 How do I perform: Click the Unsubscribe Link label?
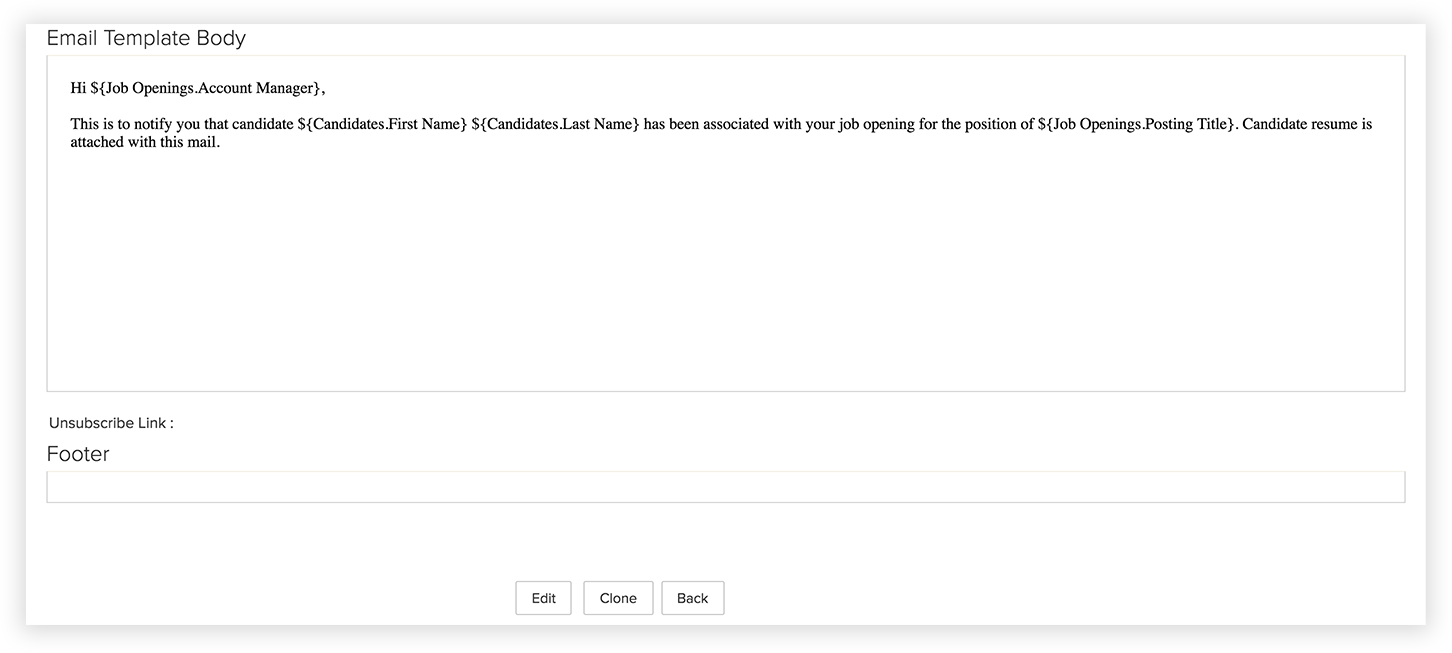point(111,423)
